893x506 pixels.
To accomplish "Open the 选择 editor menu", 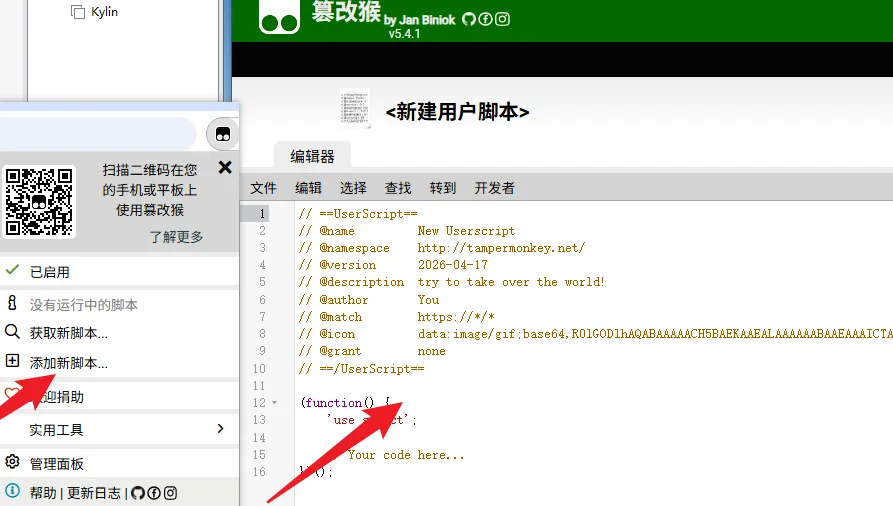I will pyautogui.click(x=353, y=188).
